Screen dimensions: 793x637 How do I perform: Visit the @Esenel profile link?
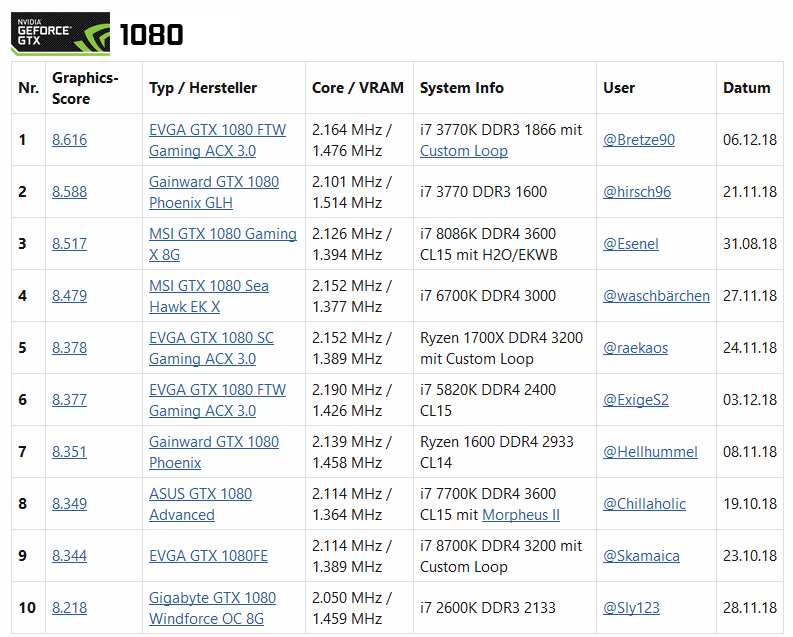631,244
